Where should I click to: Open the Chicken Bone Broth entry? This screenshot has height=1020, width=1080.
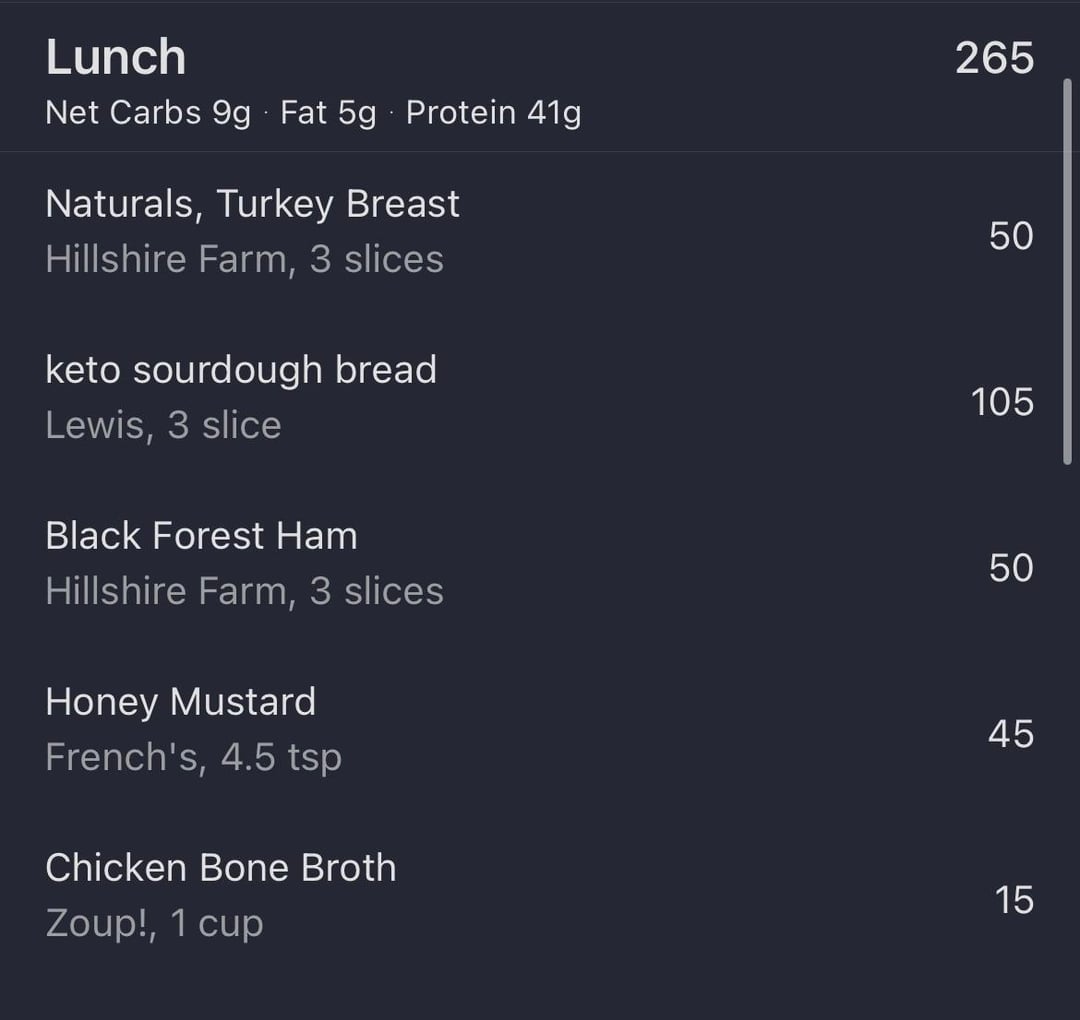click(x=220, y=868)
